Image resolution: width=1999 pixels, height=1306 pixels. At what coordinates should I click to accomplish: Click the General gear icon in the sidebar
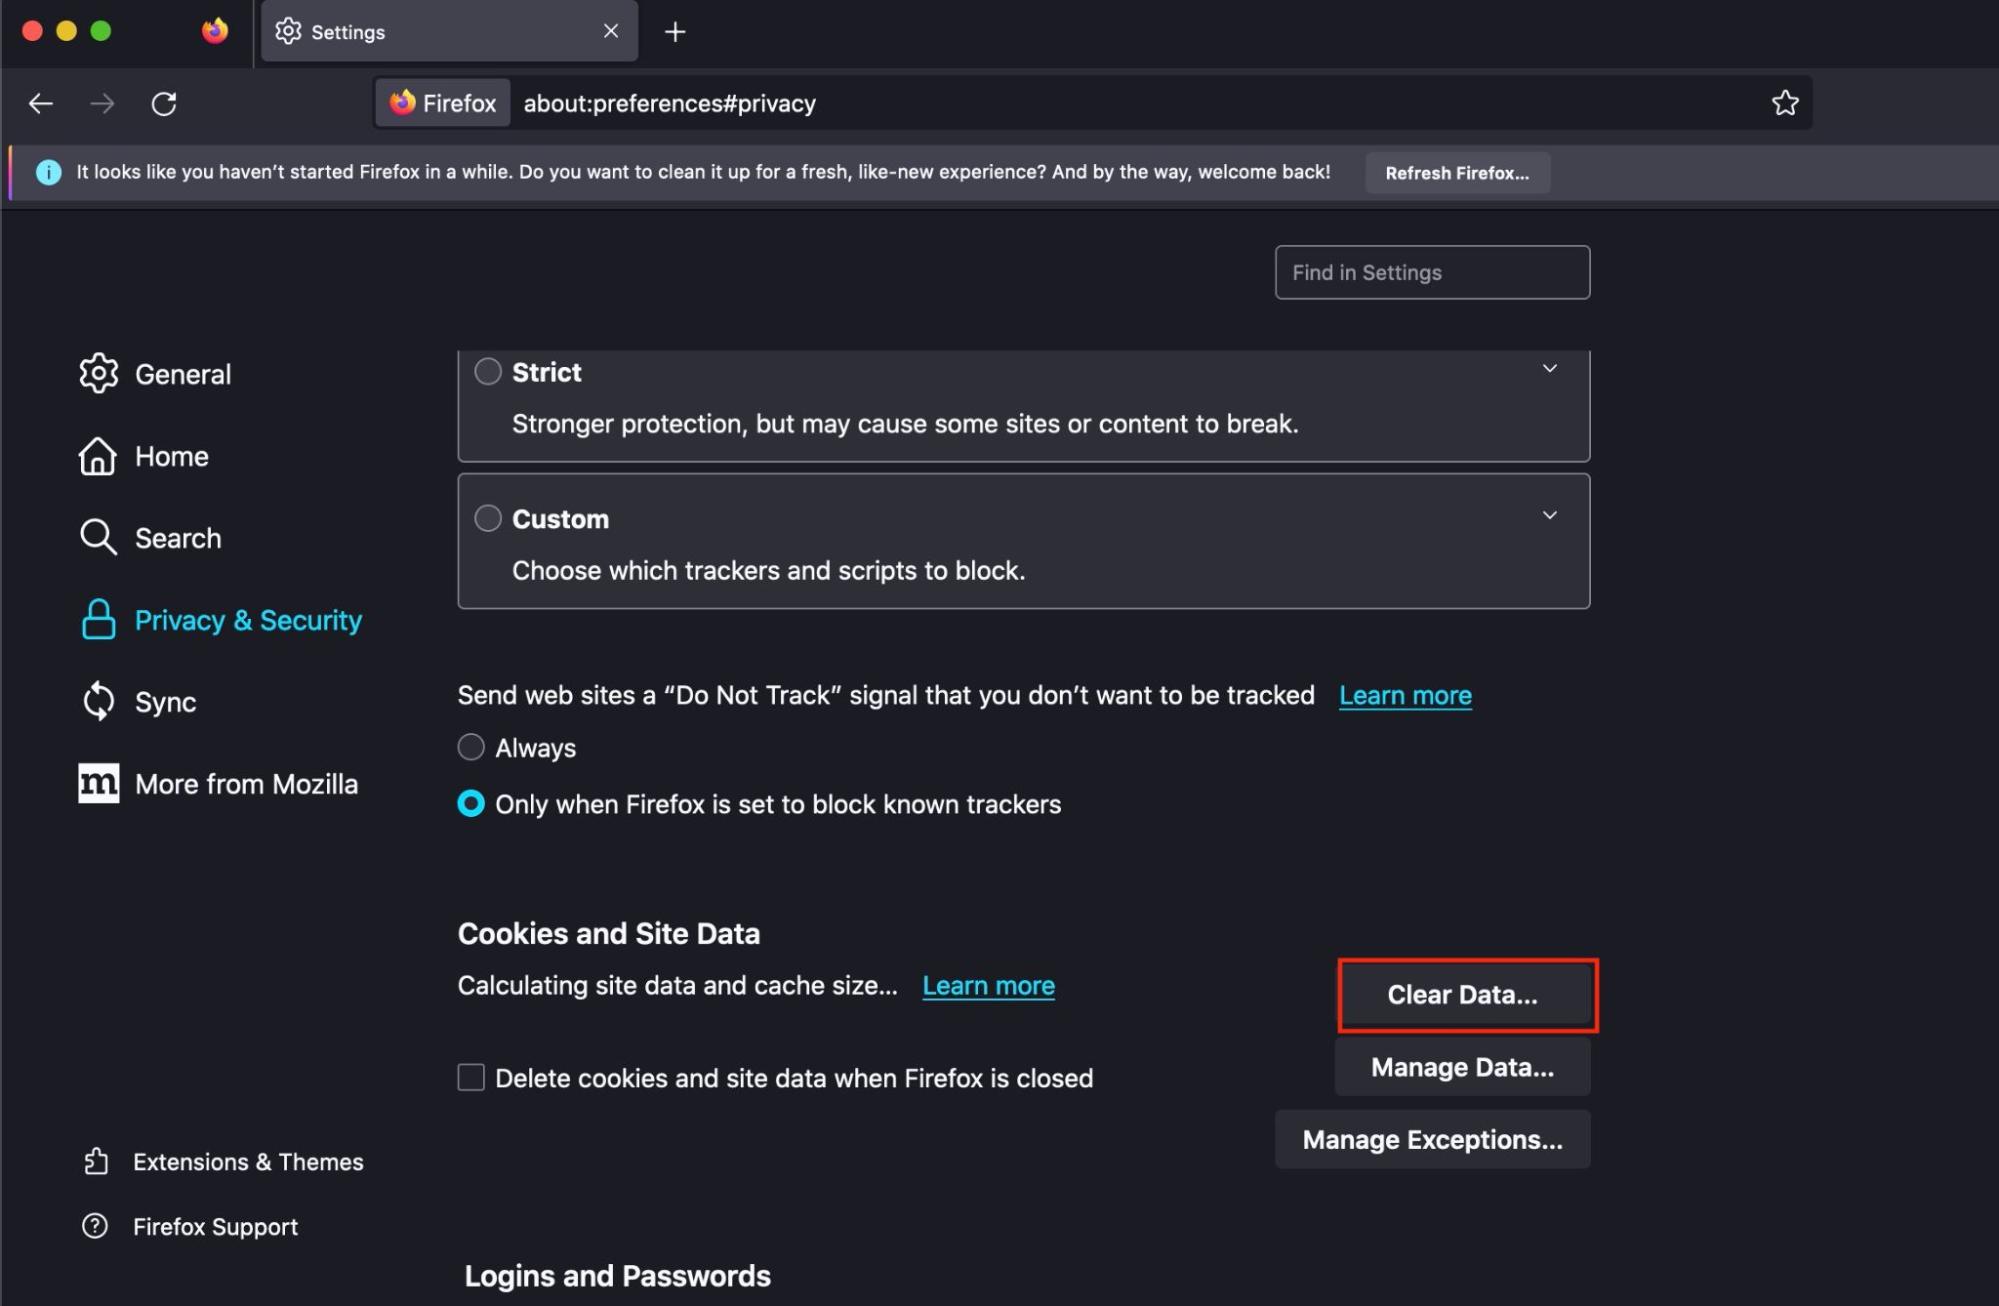pos(98,373)
